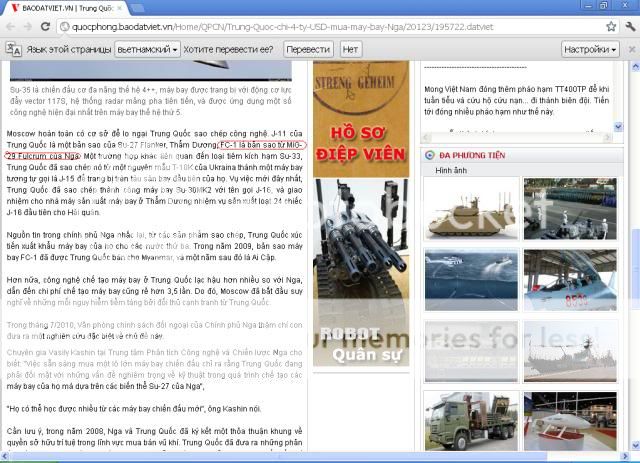Open the Chrome wrench menu
640x463 pixels.
tap(630, 27)
